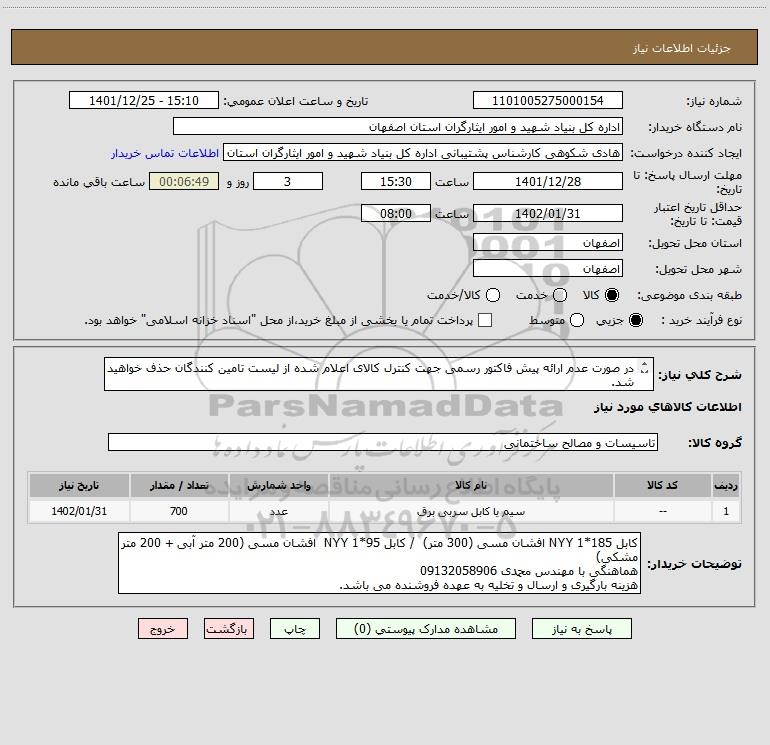Click the بازگشت back button
This screenshot has width=770, height=745.
click(229, 629)
